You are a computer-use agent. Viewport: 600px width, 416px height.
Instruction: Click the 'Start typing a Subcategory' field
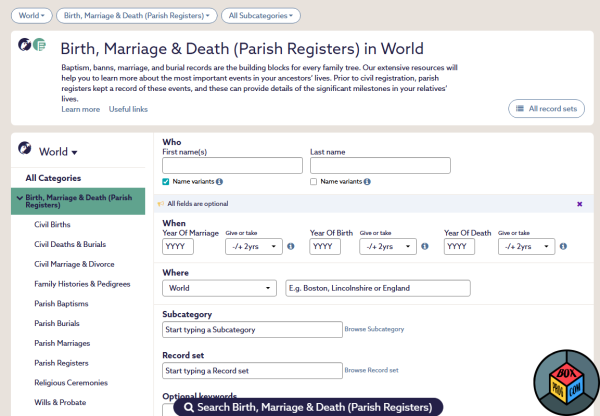[252, 330]
